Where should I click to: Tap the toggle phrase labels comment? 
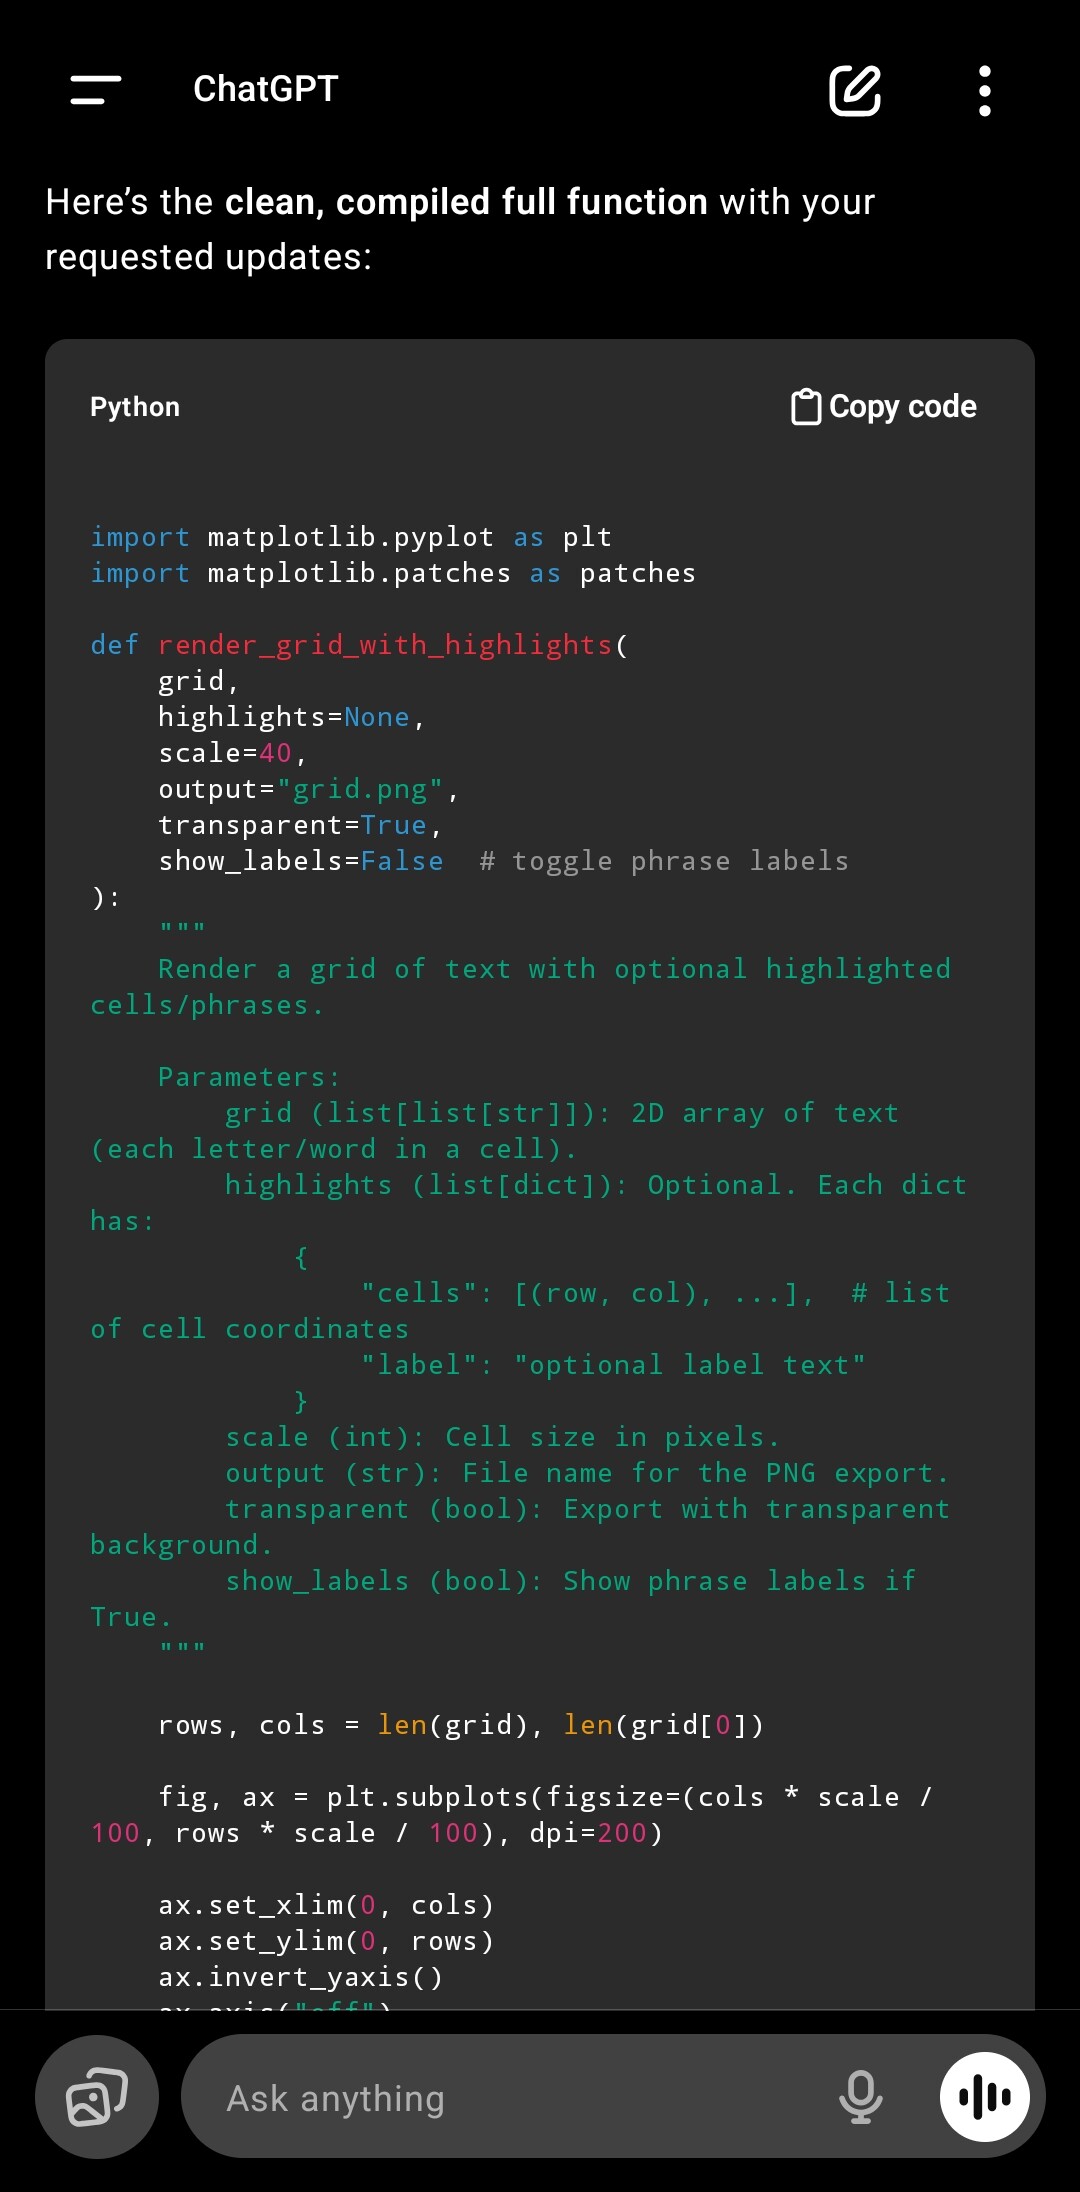pyautogui.click(x=664, y=861)
